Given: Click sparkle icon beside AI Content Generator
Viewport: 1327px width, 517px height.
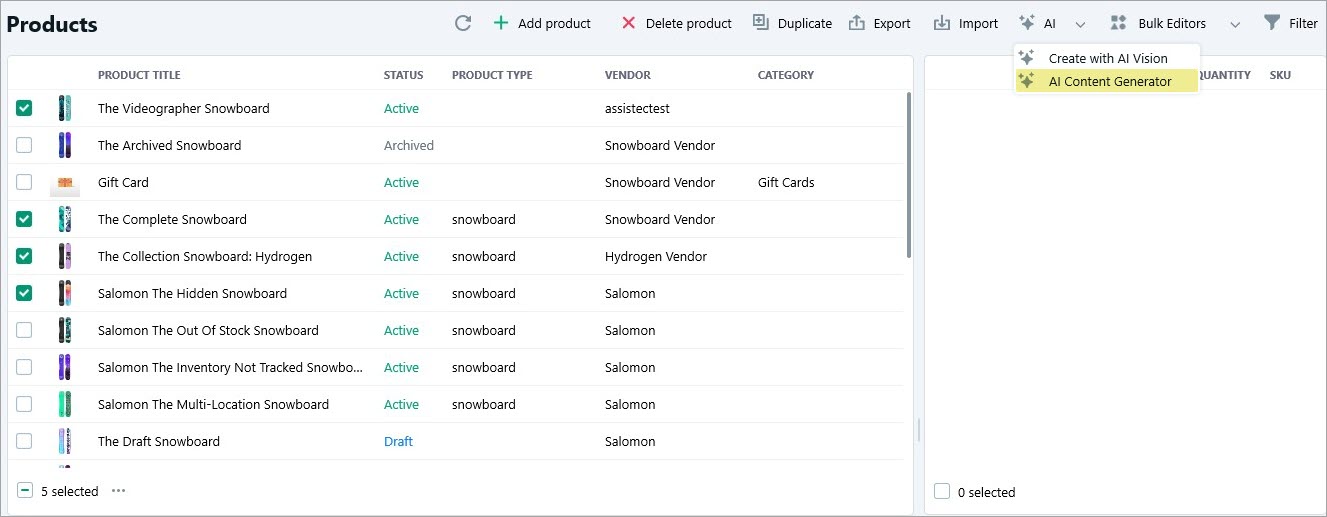Looking at the screenshot, I should [1026, 81].
